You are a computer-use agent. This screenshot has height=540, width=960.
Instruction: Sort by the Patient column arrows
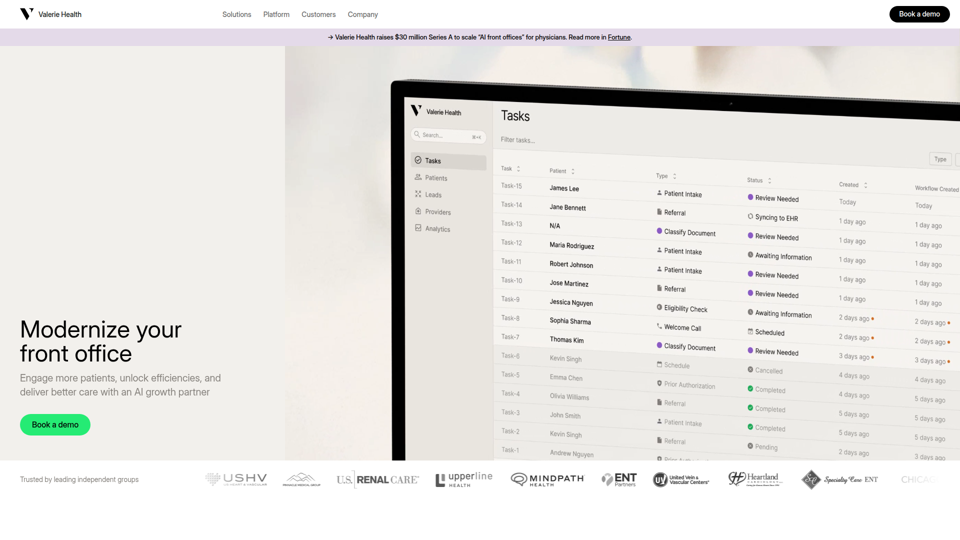[573, 171]
